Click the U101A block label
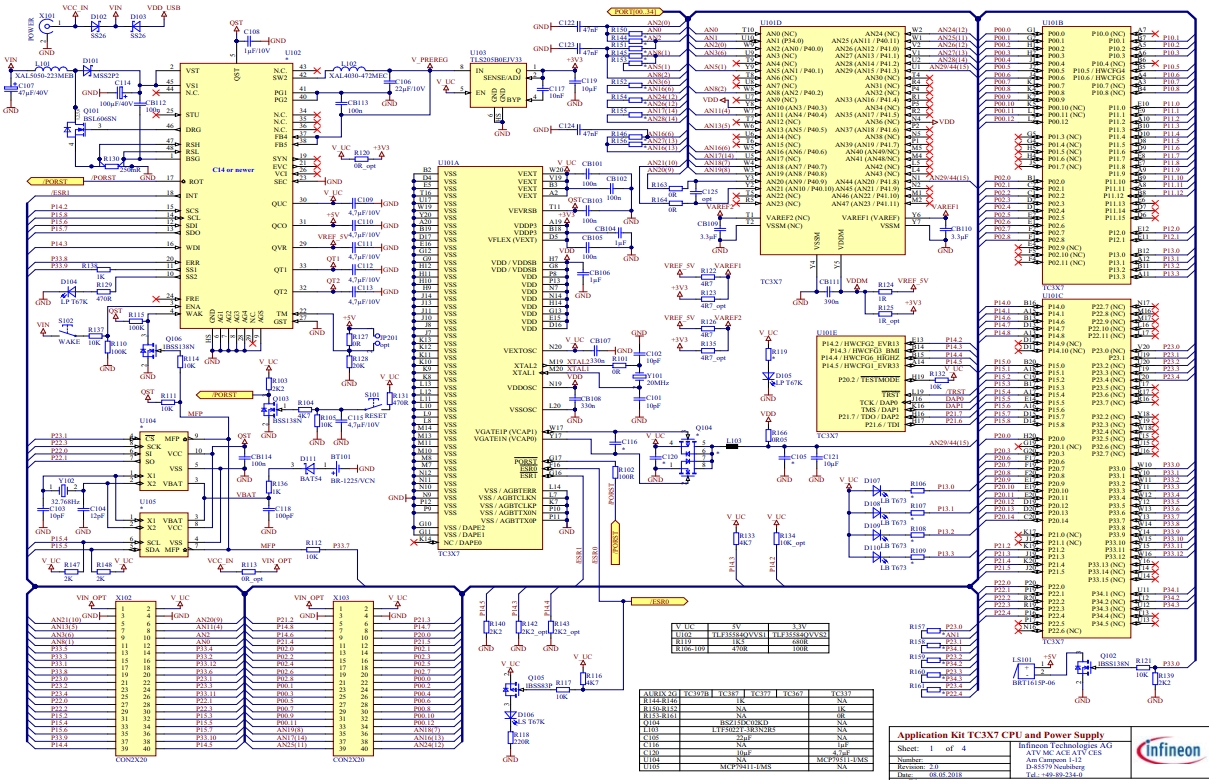Screen dimensions: 1209x780 [448, 162]
